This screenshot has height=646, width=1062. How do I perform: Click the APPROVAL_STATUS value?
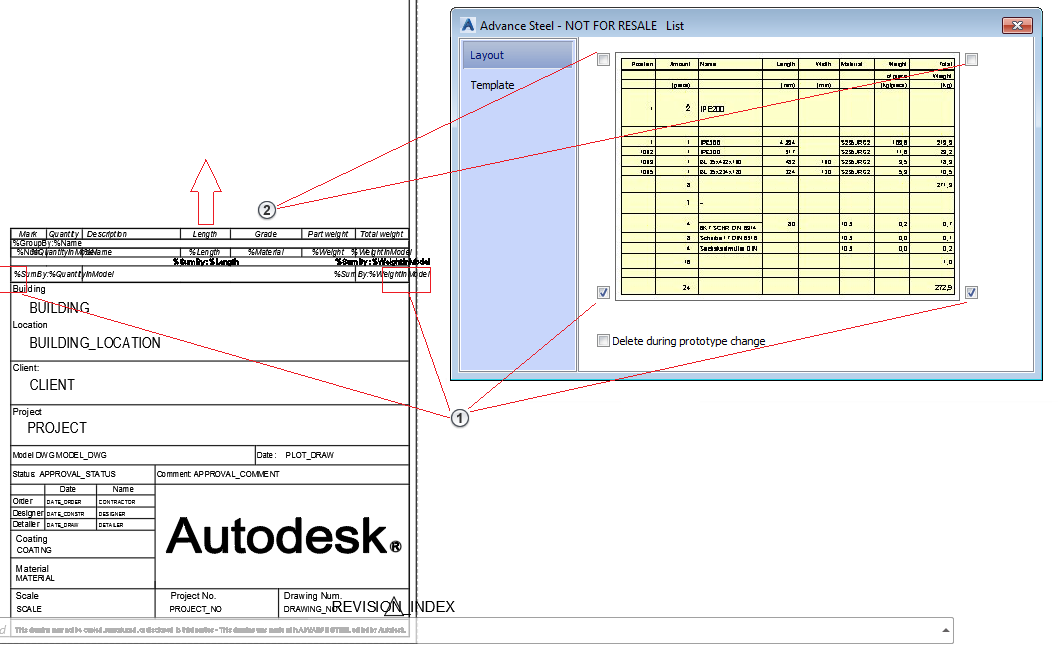tap(77, 474)
